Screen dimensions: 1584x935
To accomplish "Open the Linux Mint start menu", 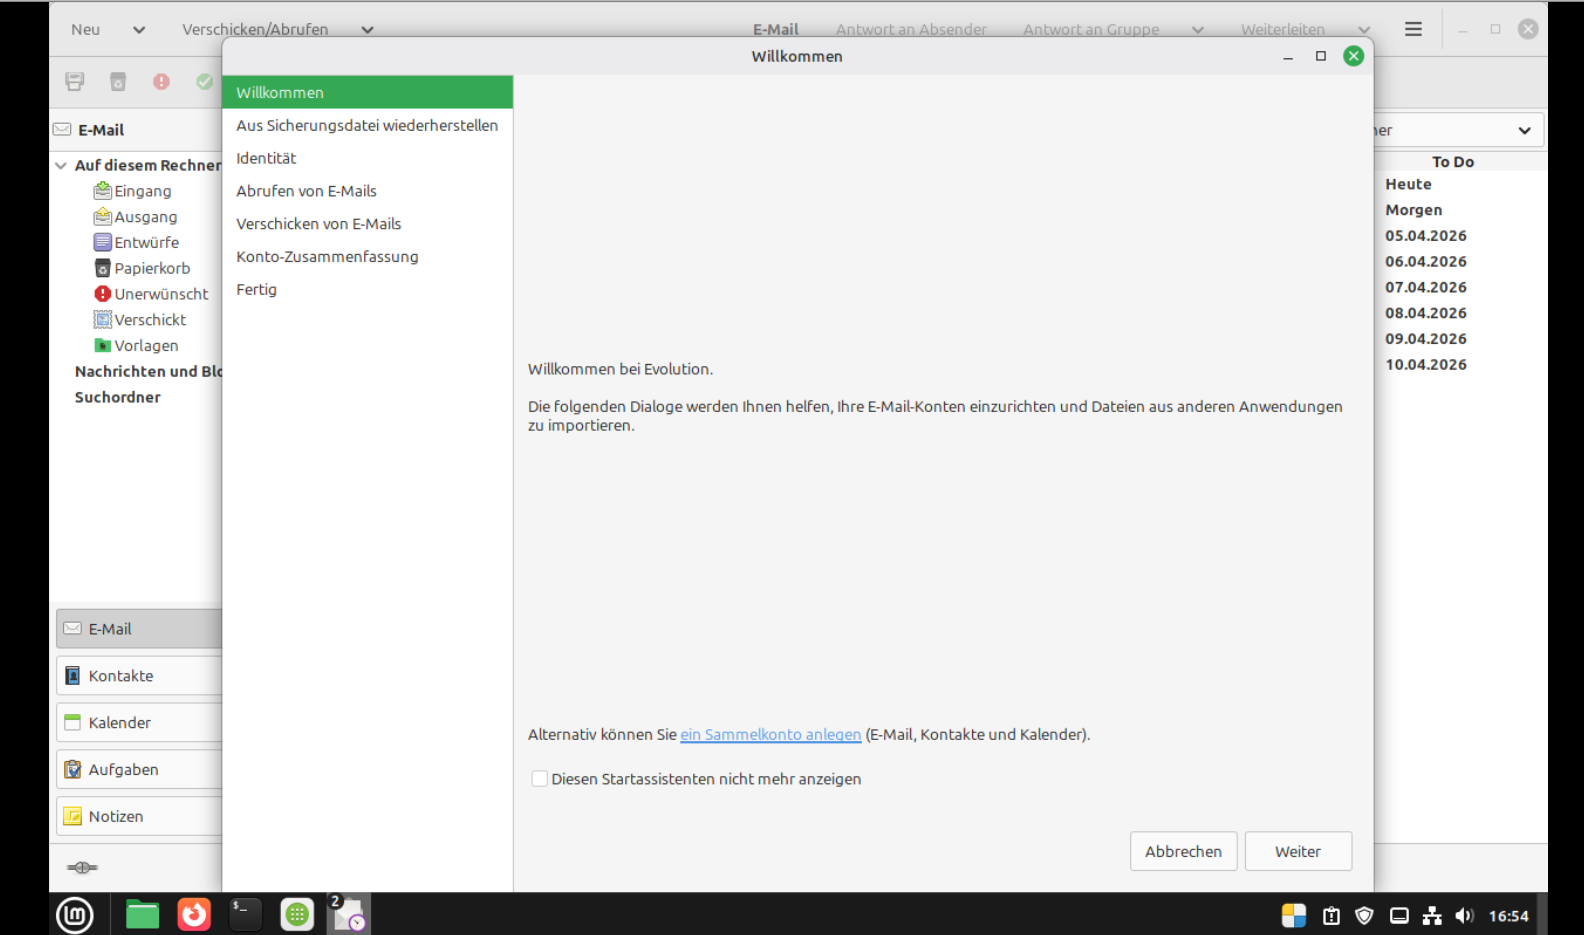I will 75,914.
